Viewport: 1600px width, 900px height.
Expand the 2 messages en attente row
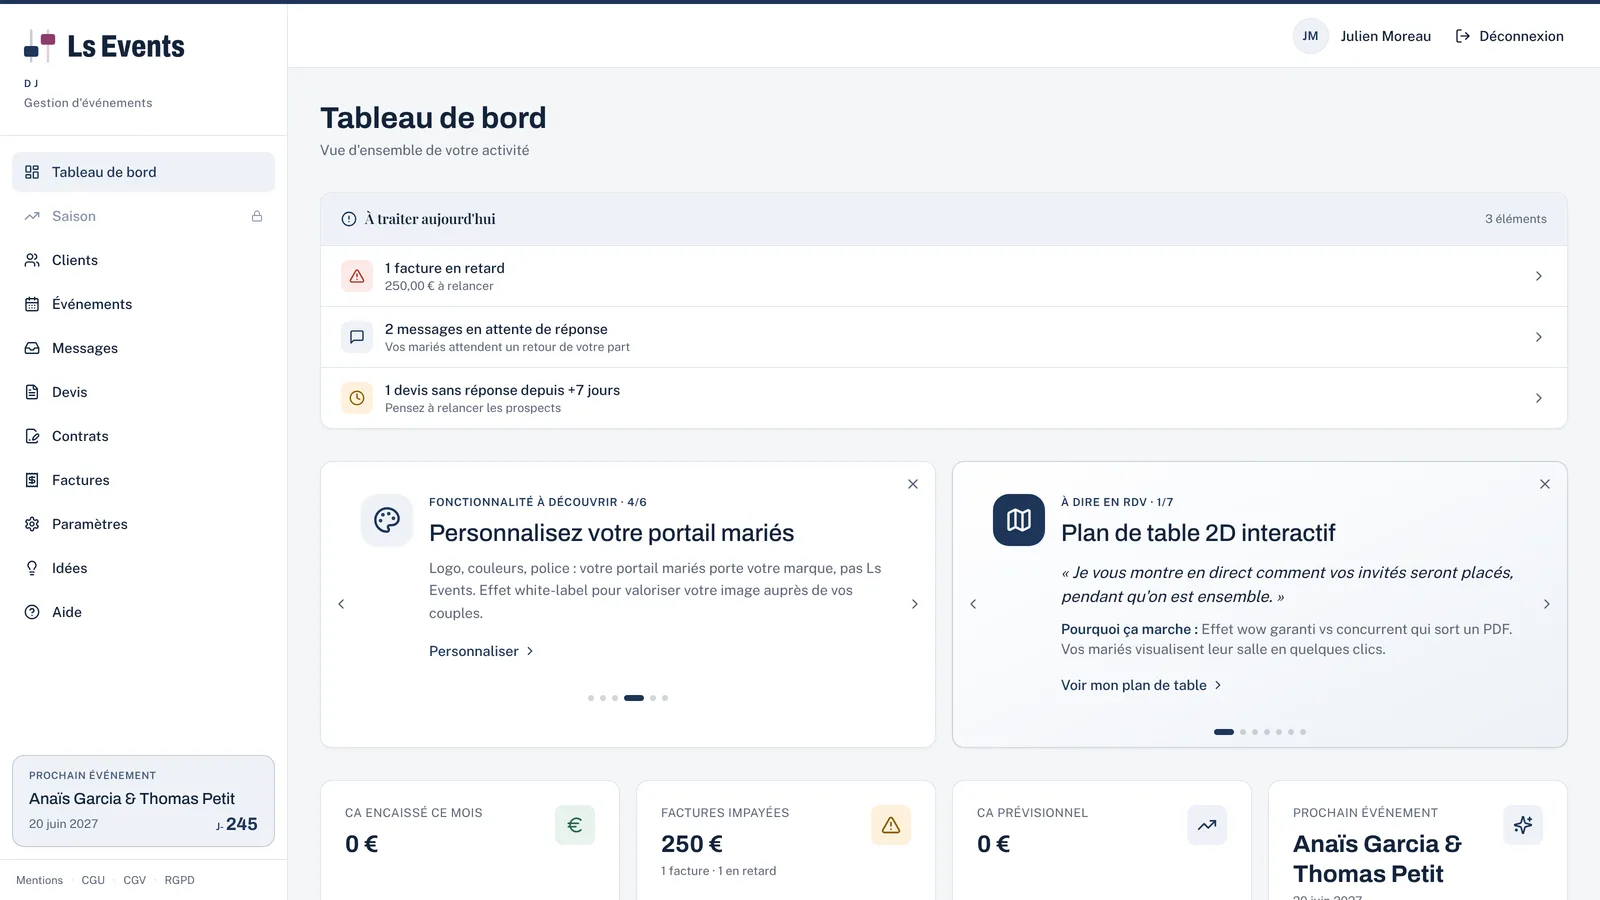click(x=944, y=337)
